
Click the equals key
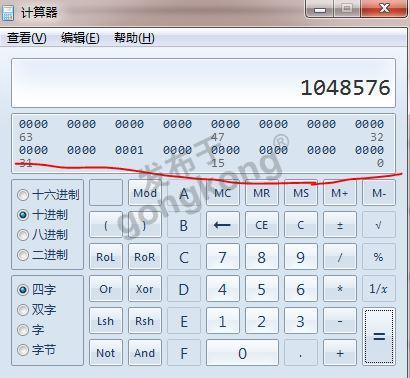(379, 337)
